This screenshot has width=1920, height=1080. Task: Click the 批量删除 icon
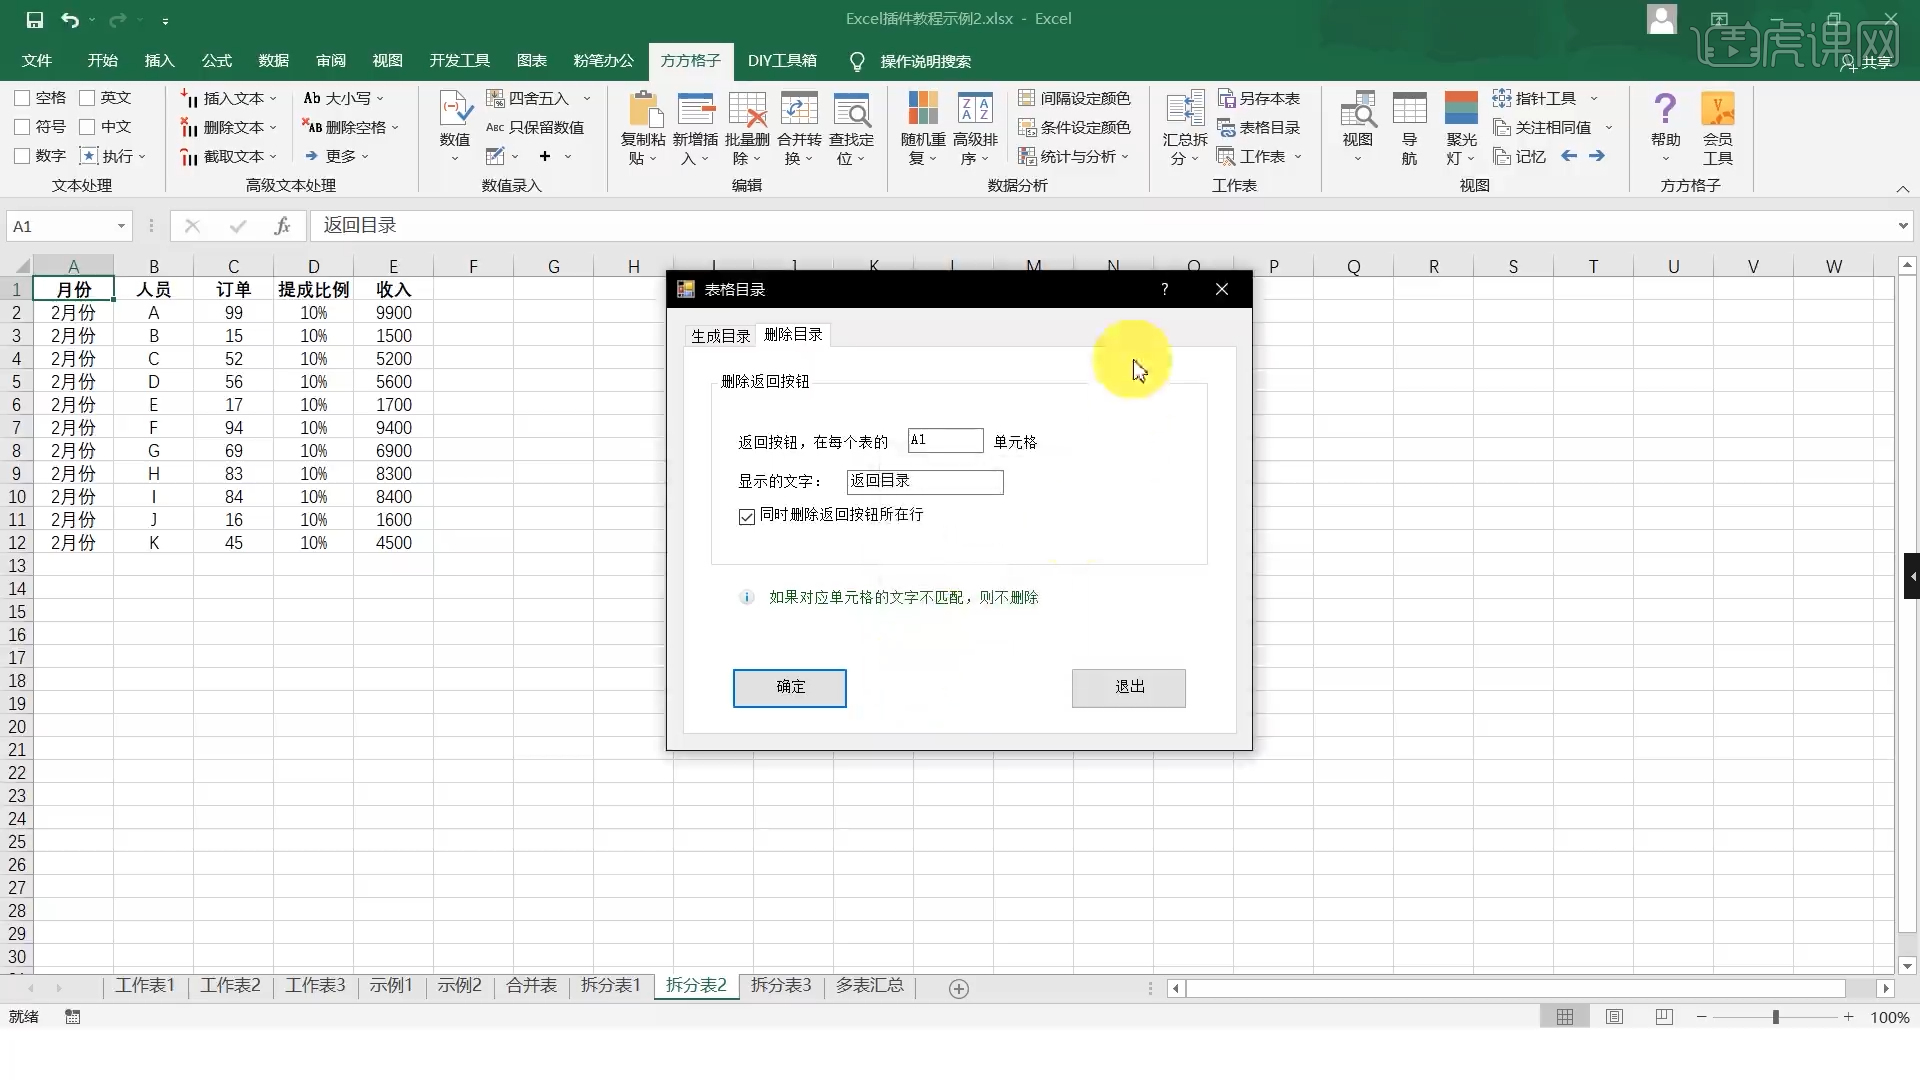[x=747, y=109]
